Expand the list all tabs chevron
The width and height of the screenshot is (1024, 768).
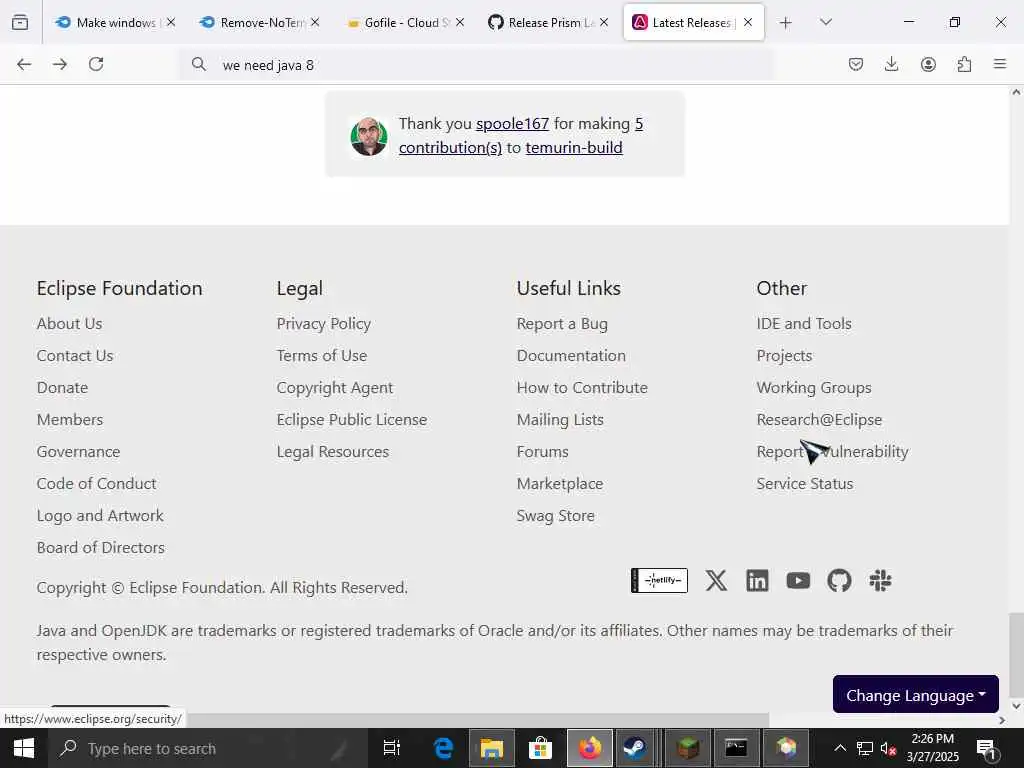coord(825,22)
